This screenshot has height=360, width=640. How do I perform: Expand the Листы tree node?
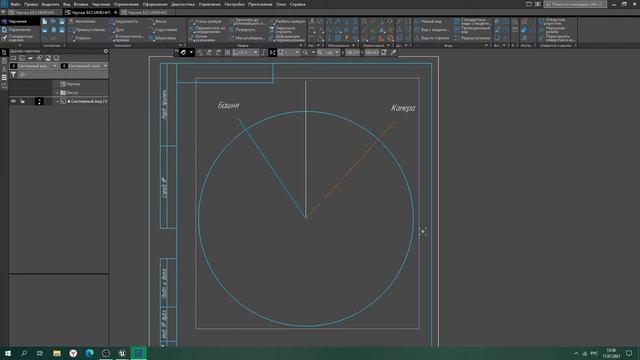point(58,93)
